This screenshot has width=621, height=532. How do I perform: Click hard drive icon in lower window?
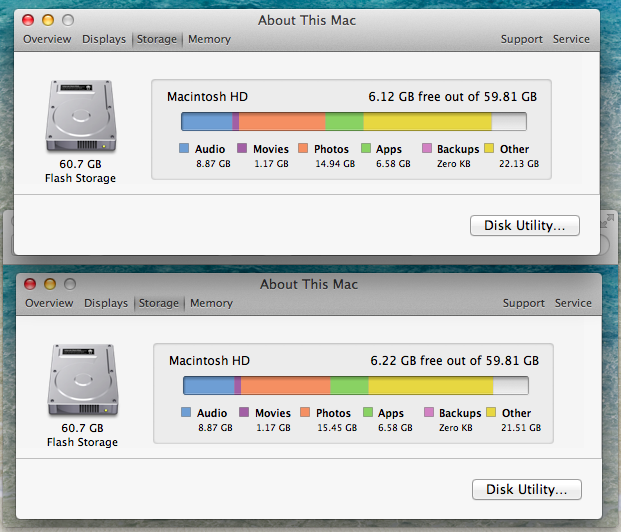pos(83,379)
